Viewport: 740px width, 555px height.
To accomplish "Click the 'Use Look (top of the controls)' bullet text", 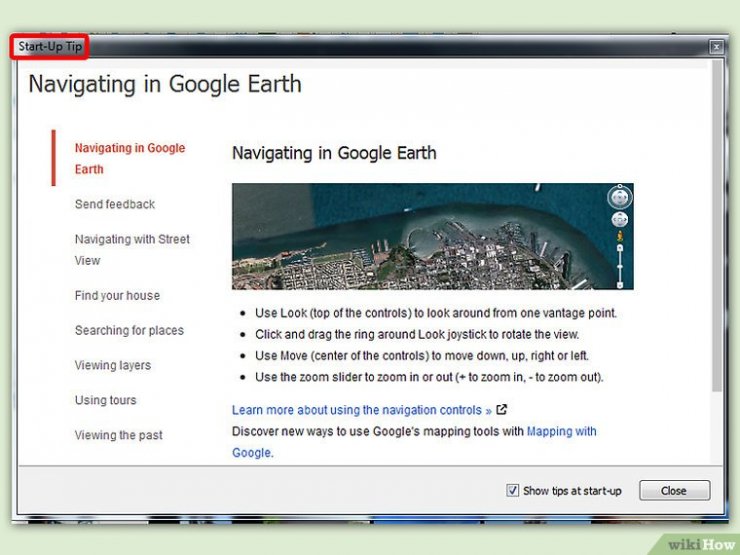I will point(436,313).
